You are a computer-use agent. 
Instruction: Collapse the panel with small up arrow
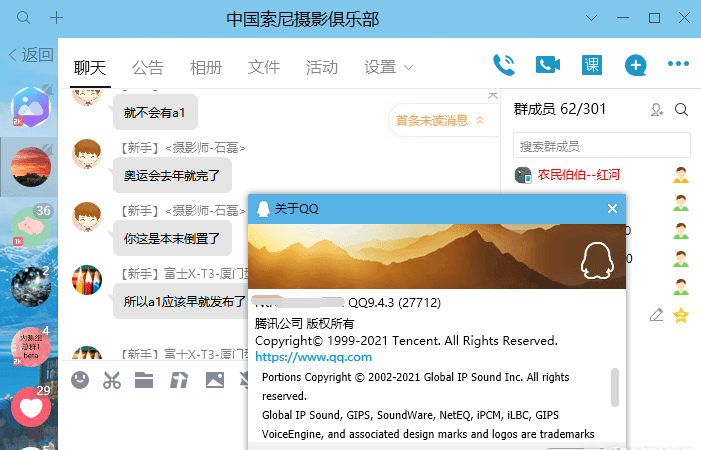493,96
